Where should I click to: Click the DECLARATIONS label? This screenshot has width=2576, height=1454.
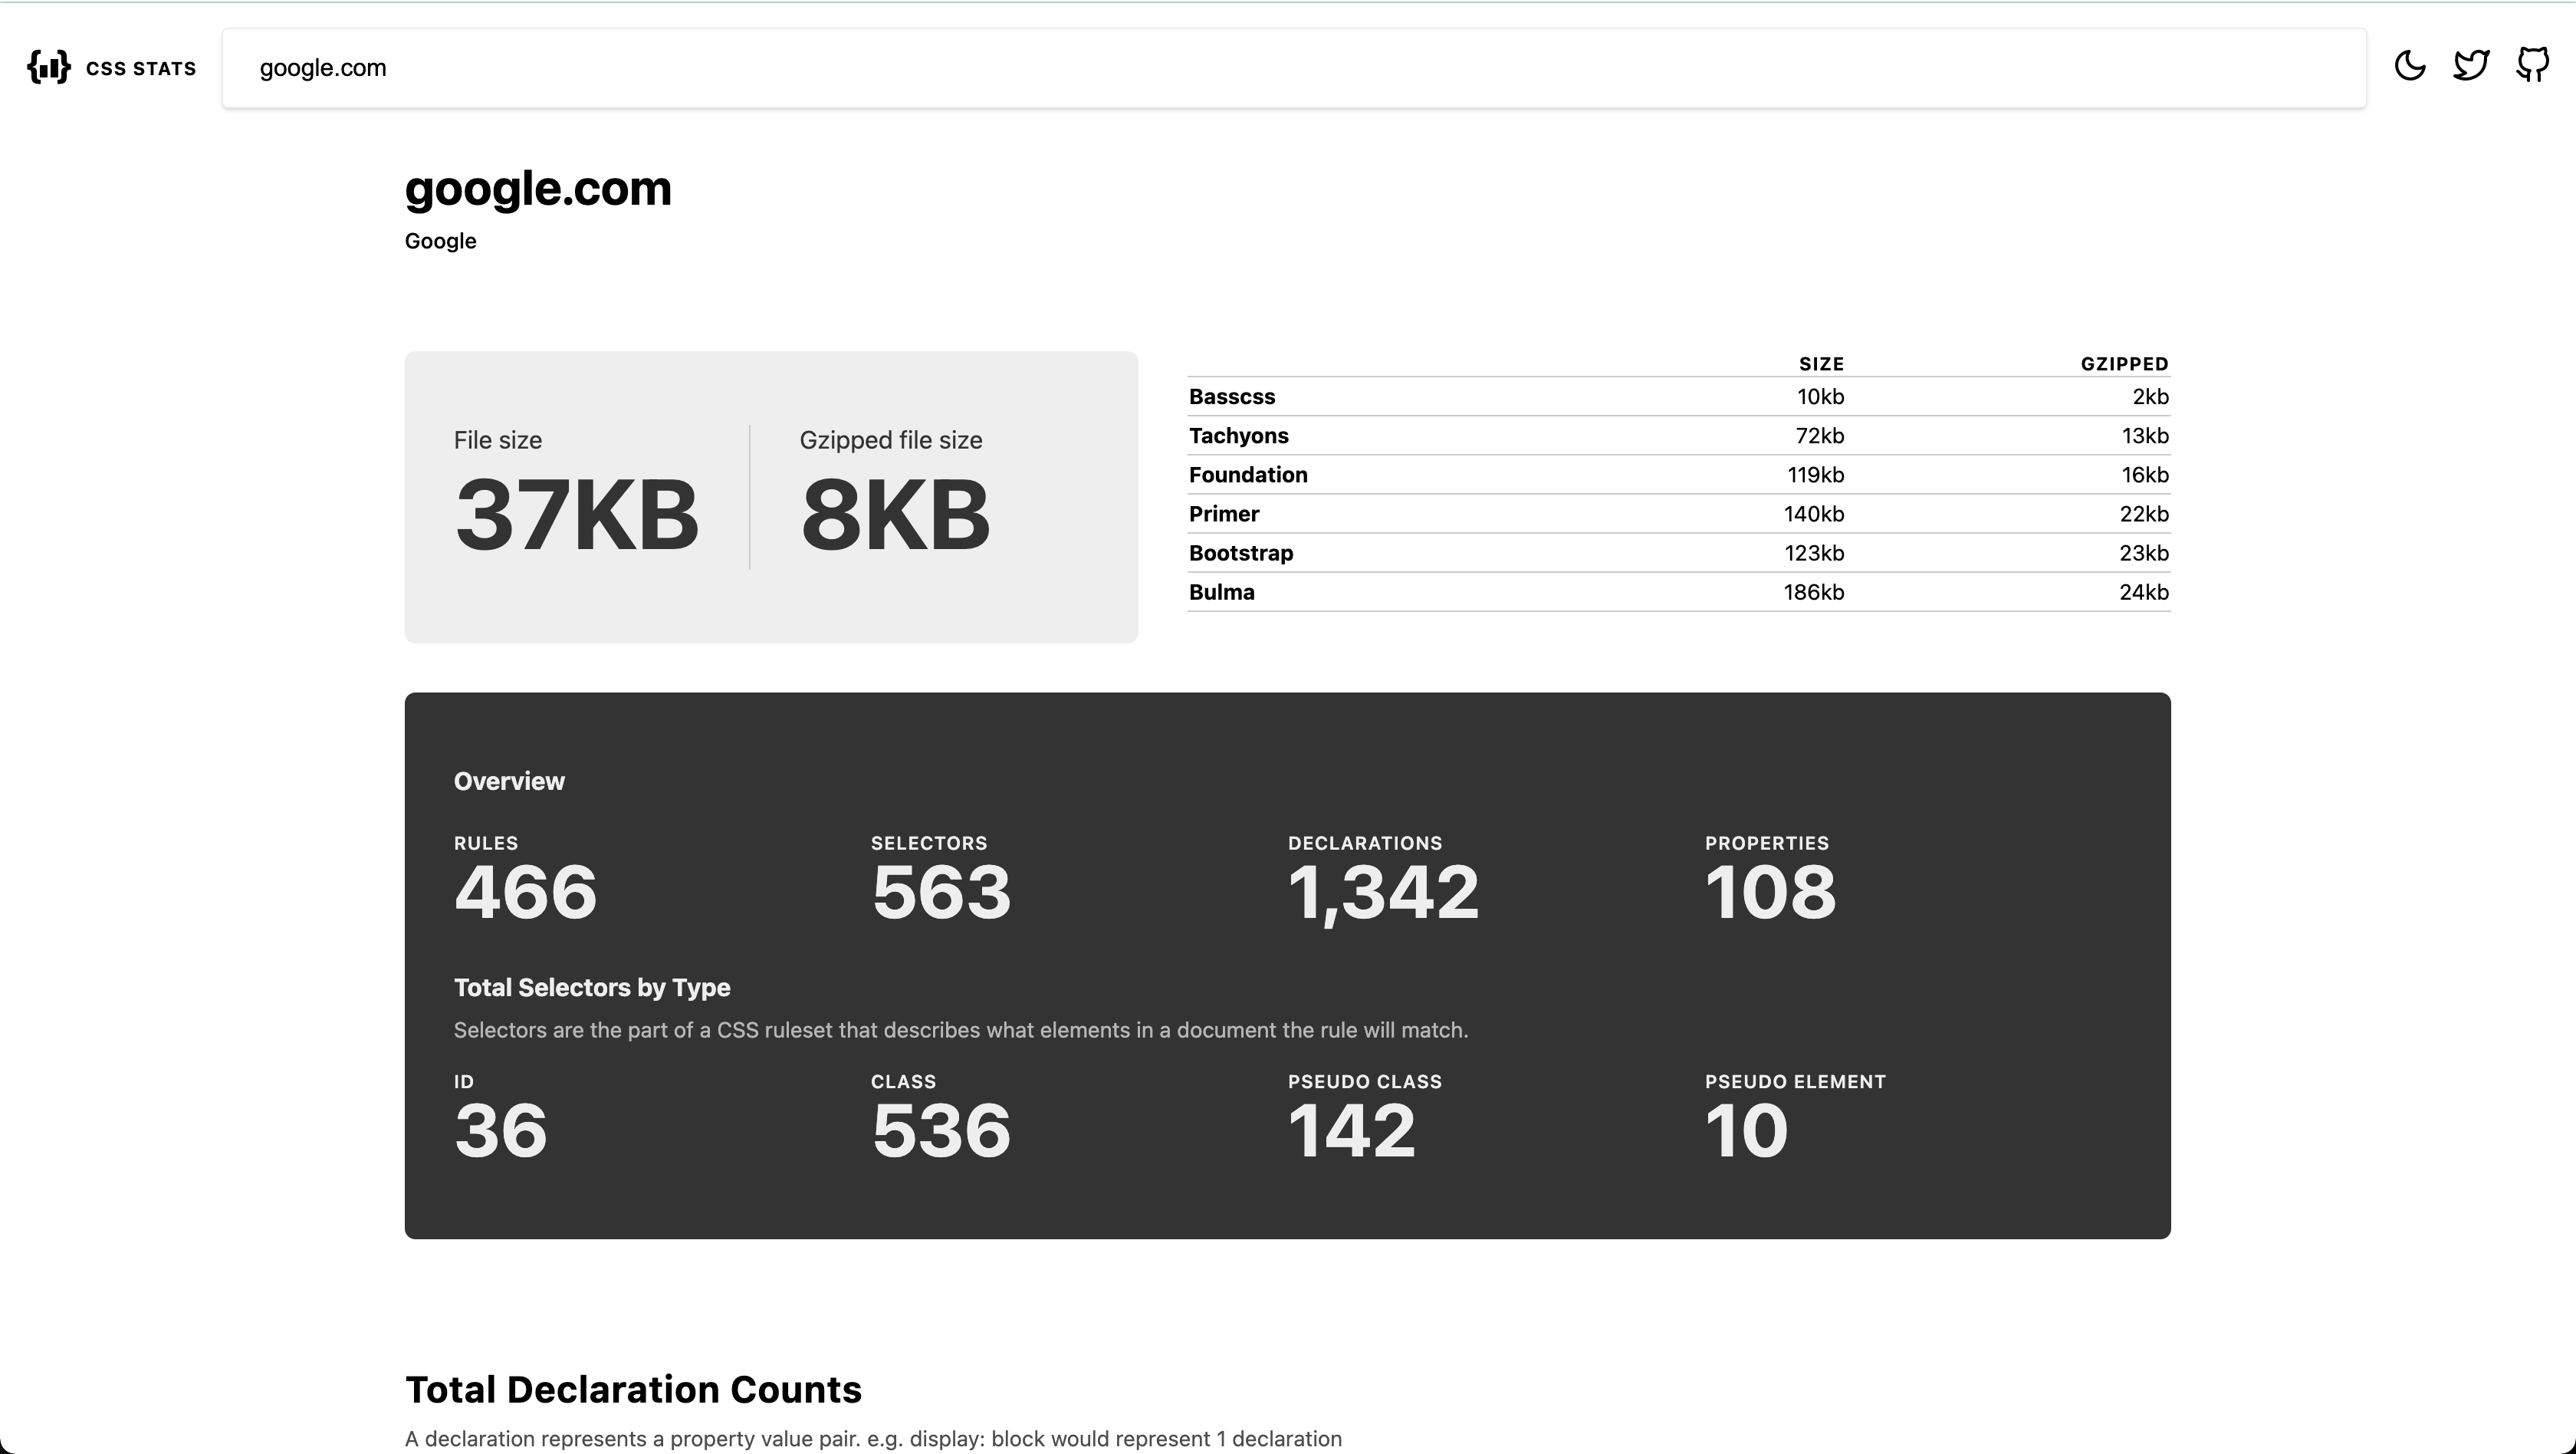[x=1365, y=843]
